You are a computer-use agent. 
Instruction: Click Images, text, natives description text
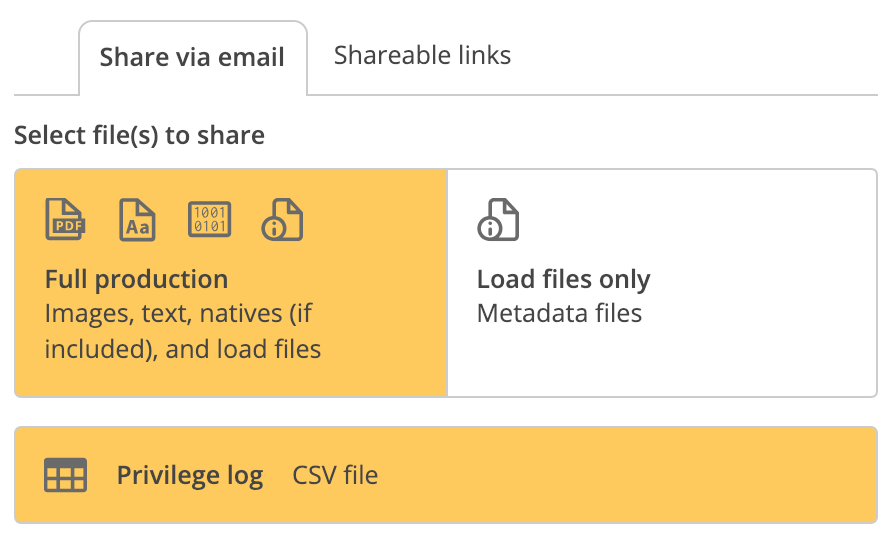pos(178,314)
